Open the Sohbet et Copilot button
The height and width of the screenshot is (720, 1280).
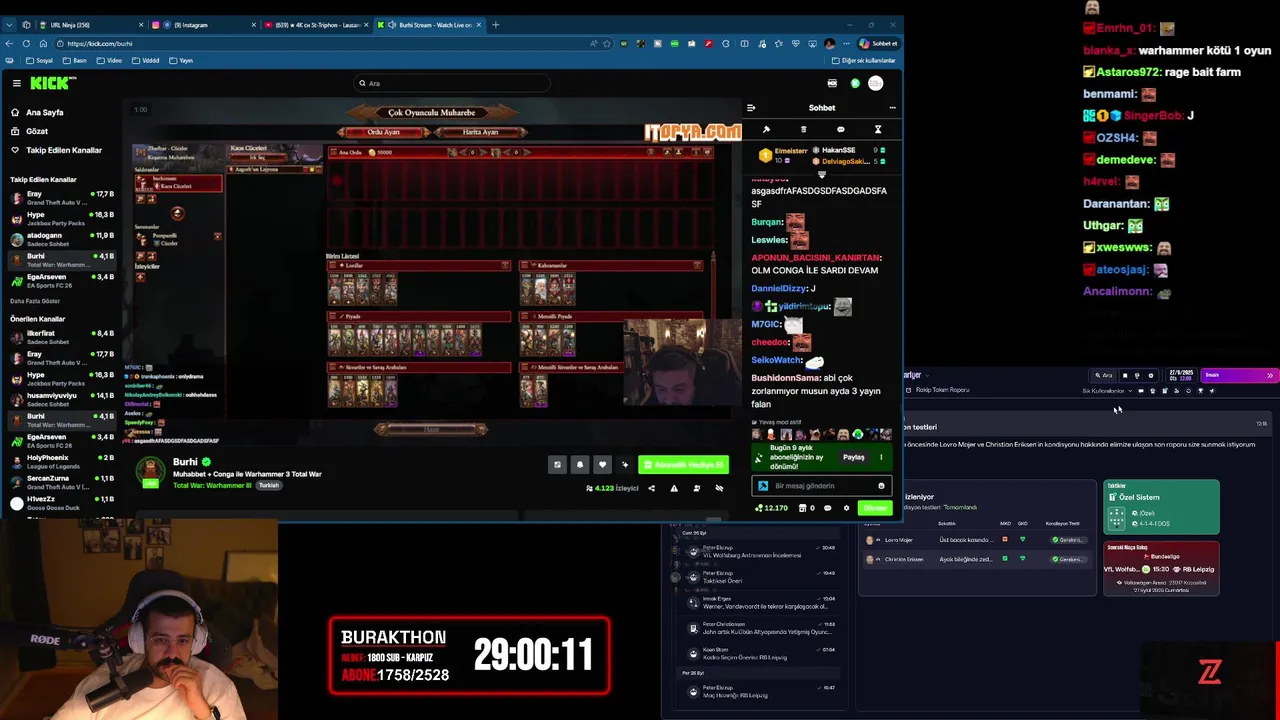point(878,44)
